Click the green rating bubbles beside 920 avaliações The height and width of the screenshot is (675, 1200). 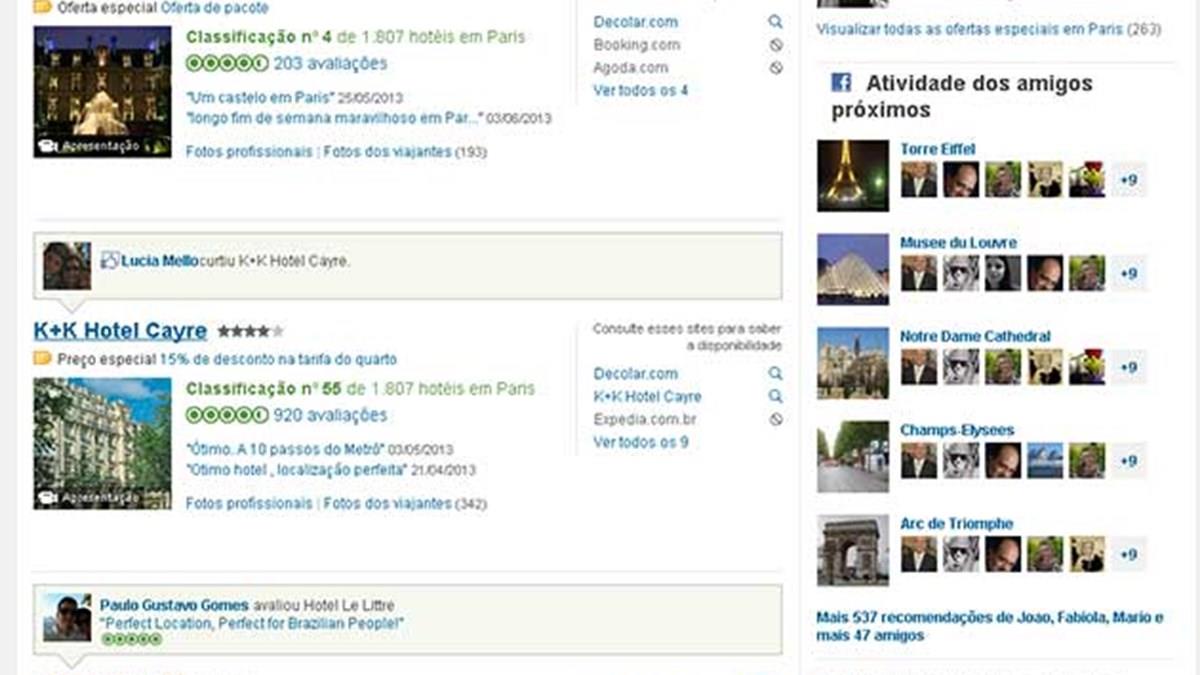[x=227, y=415]
